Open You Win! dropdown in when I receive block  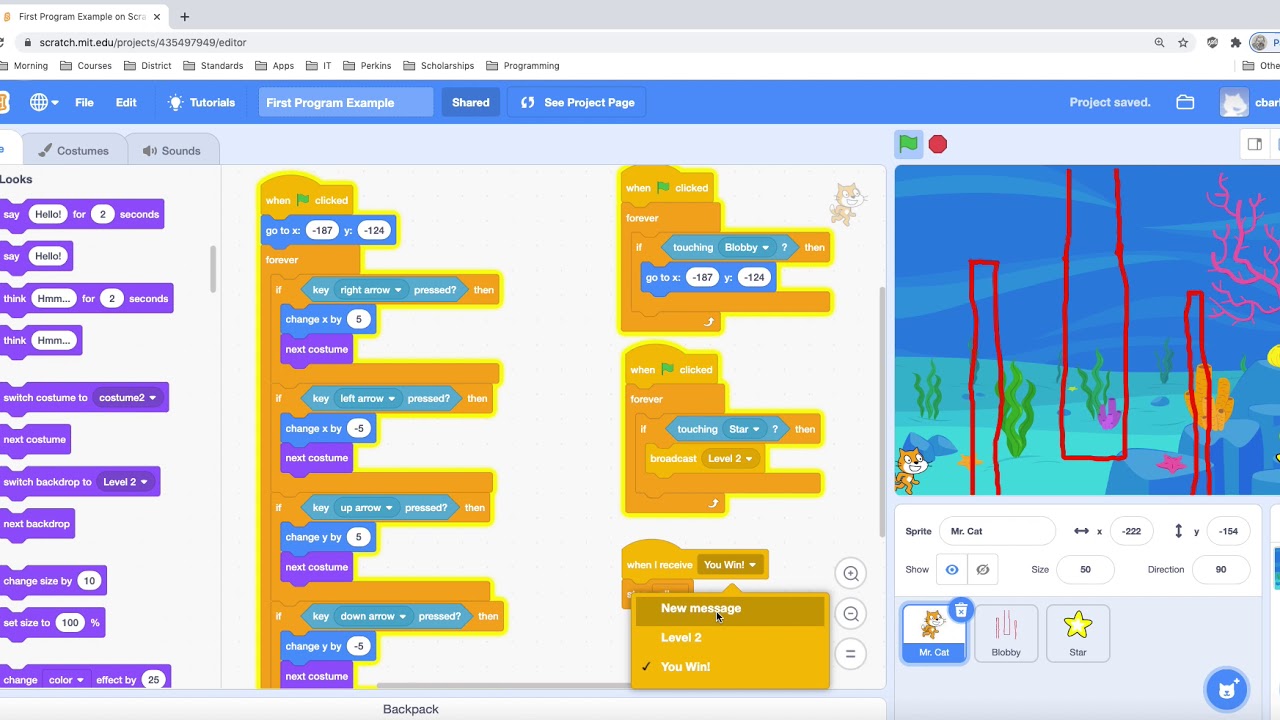[731, 565]
